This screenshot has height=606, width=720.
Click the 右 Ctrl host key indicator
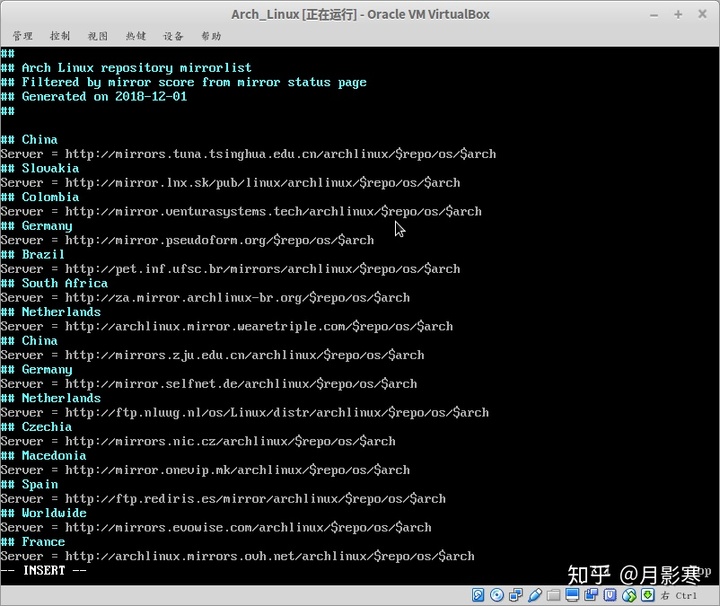679,595
